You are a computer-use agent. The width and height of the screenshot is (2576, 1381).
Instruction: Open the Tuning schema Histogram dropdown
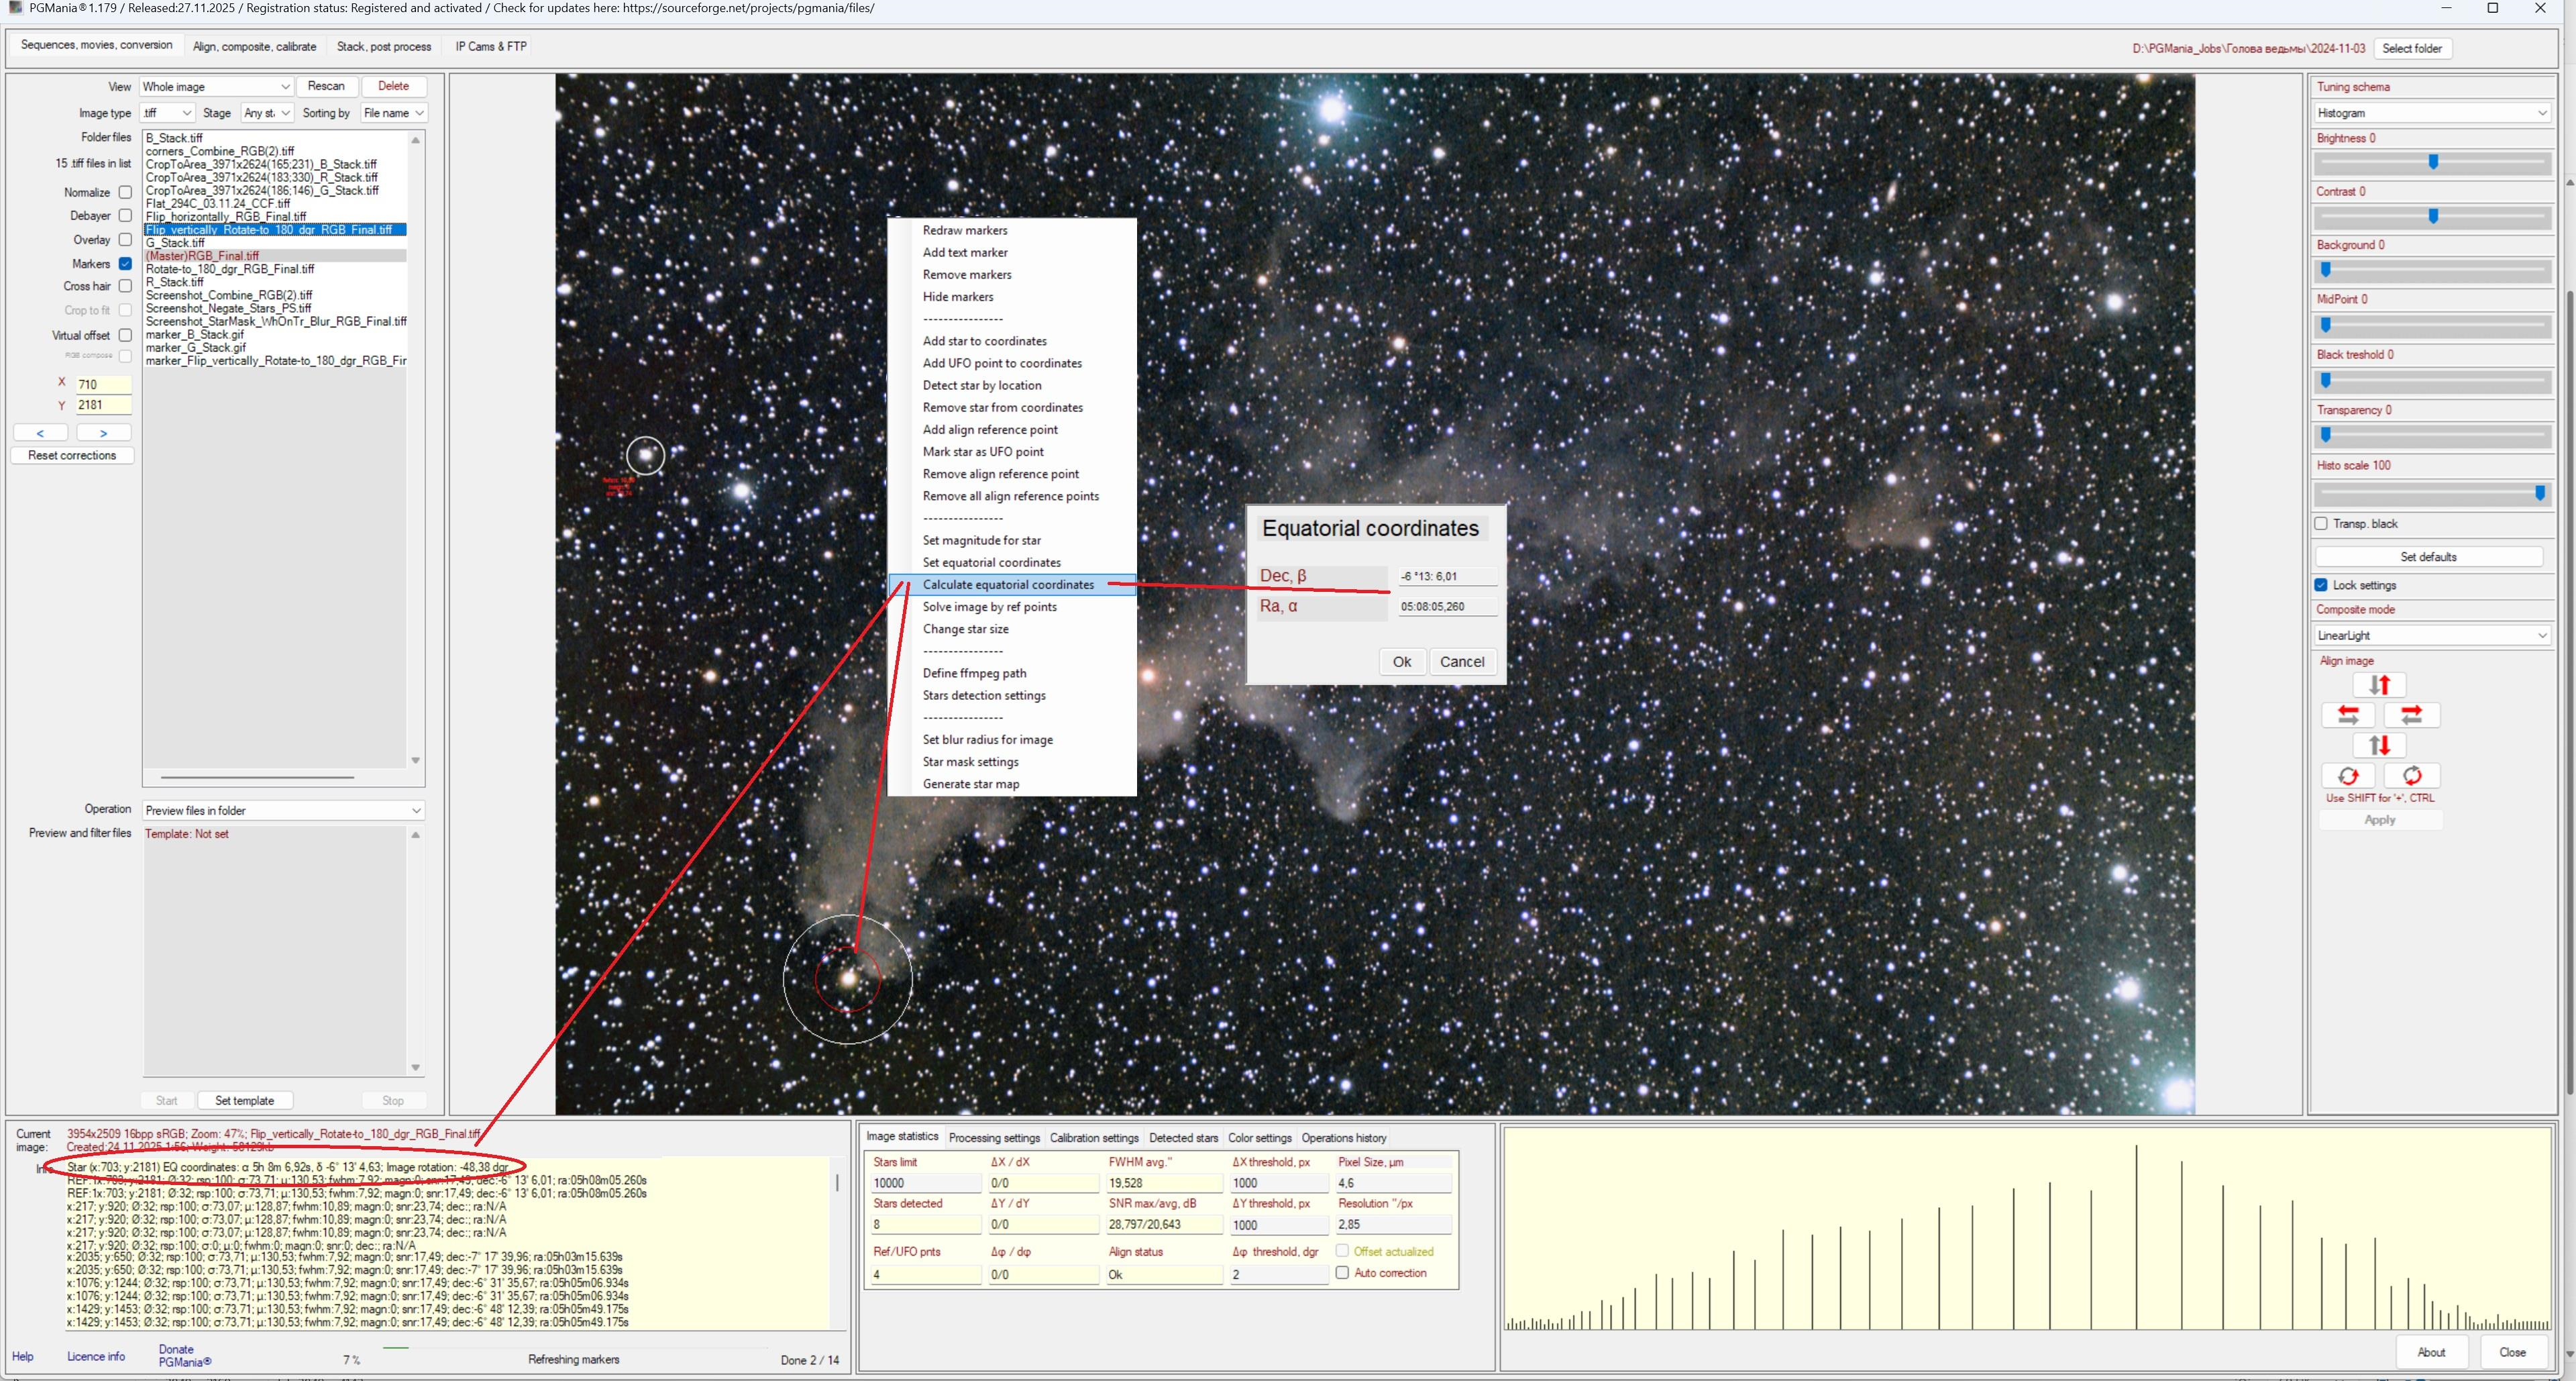[x=2431, y=113]
